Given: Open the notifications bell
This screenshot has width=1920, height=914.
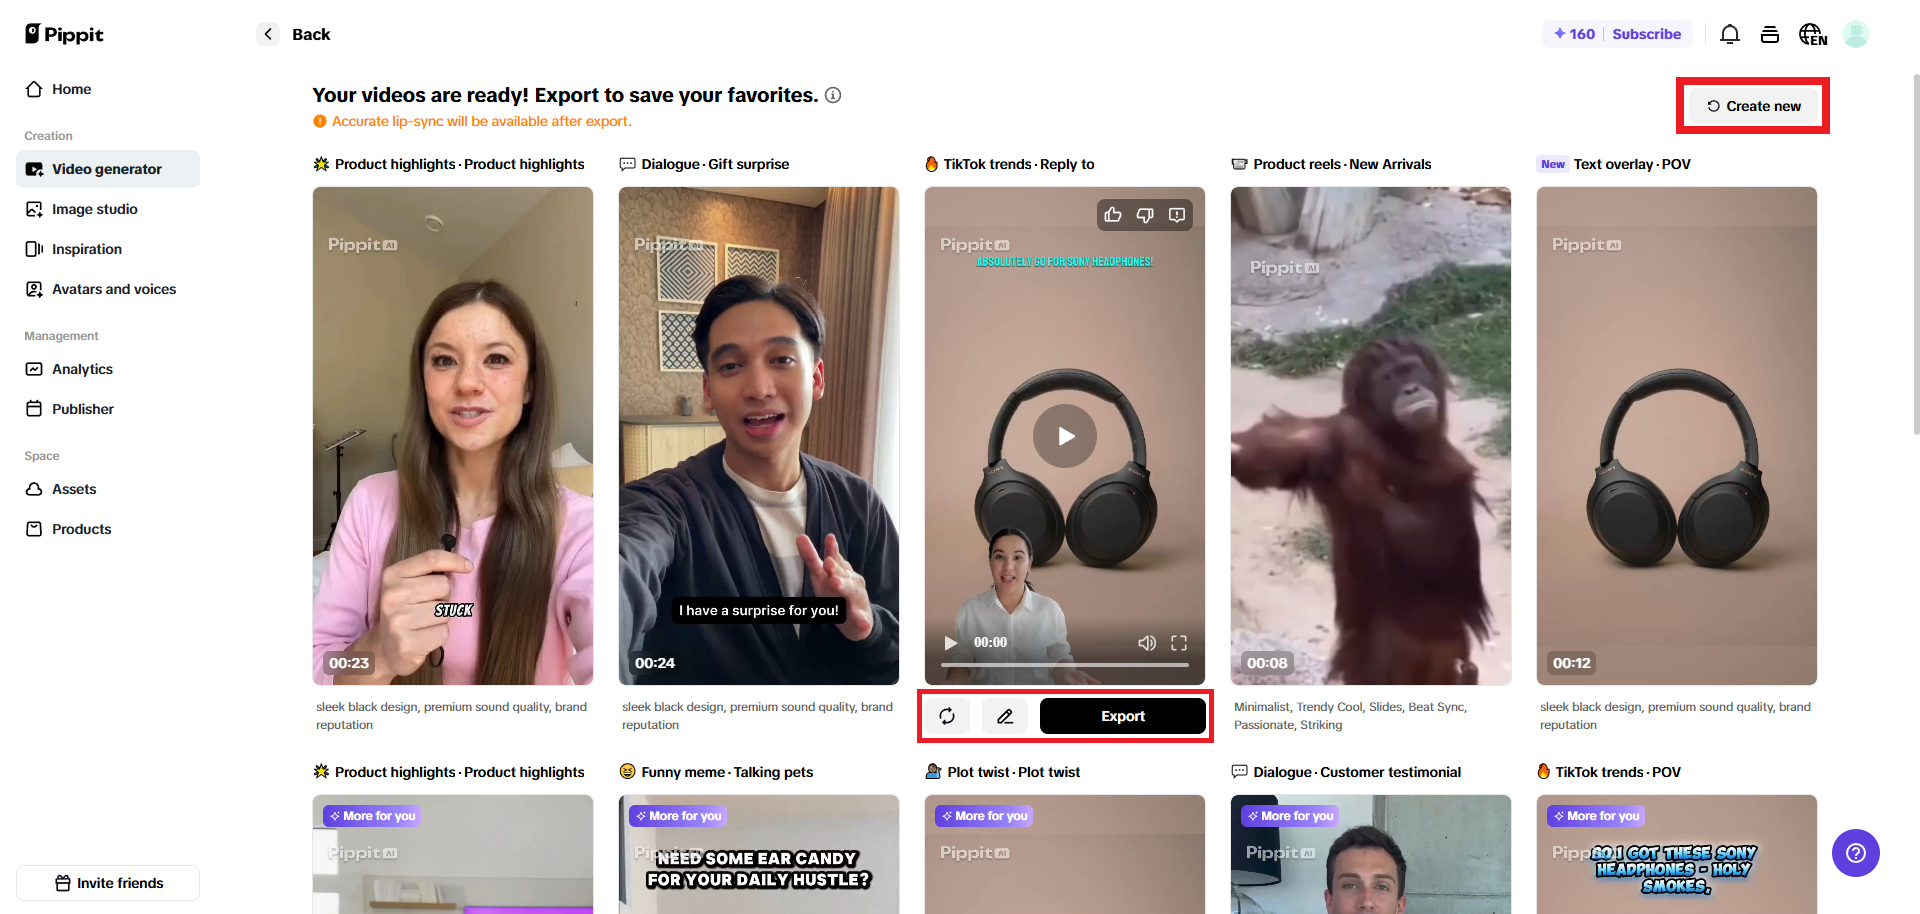Looking at the screenshot, I should pos(1730,33).
